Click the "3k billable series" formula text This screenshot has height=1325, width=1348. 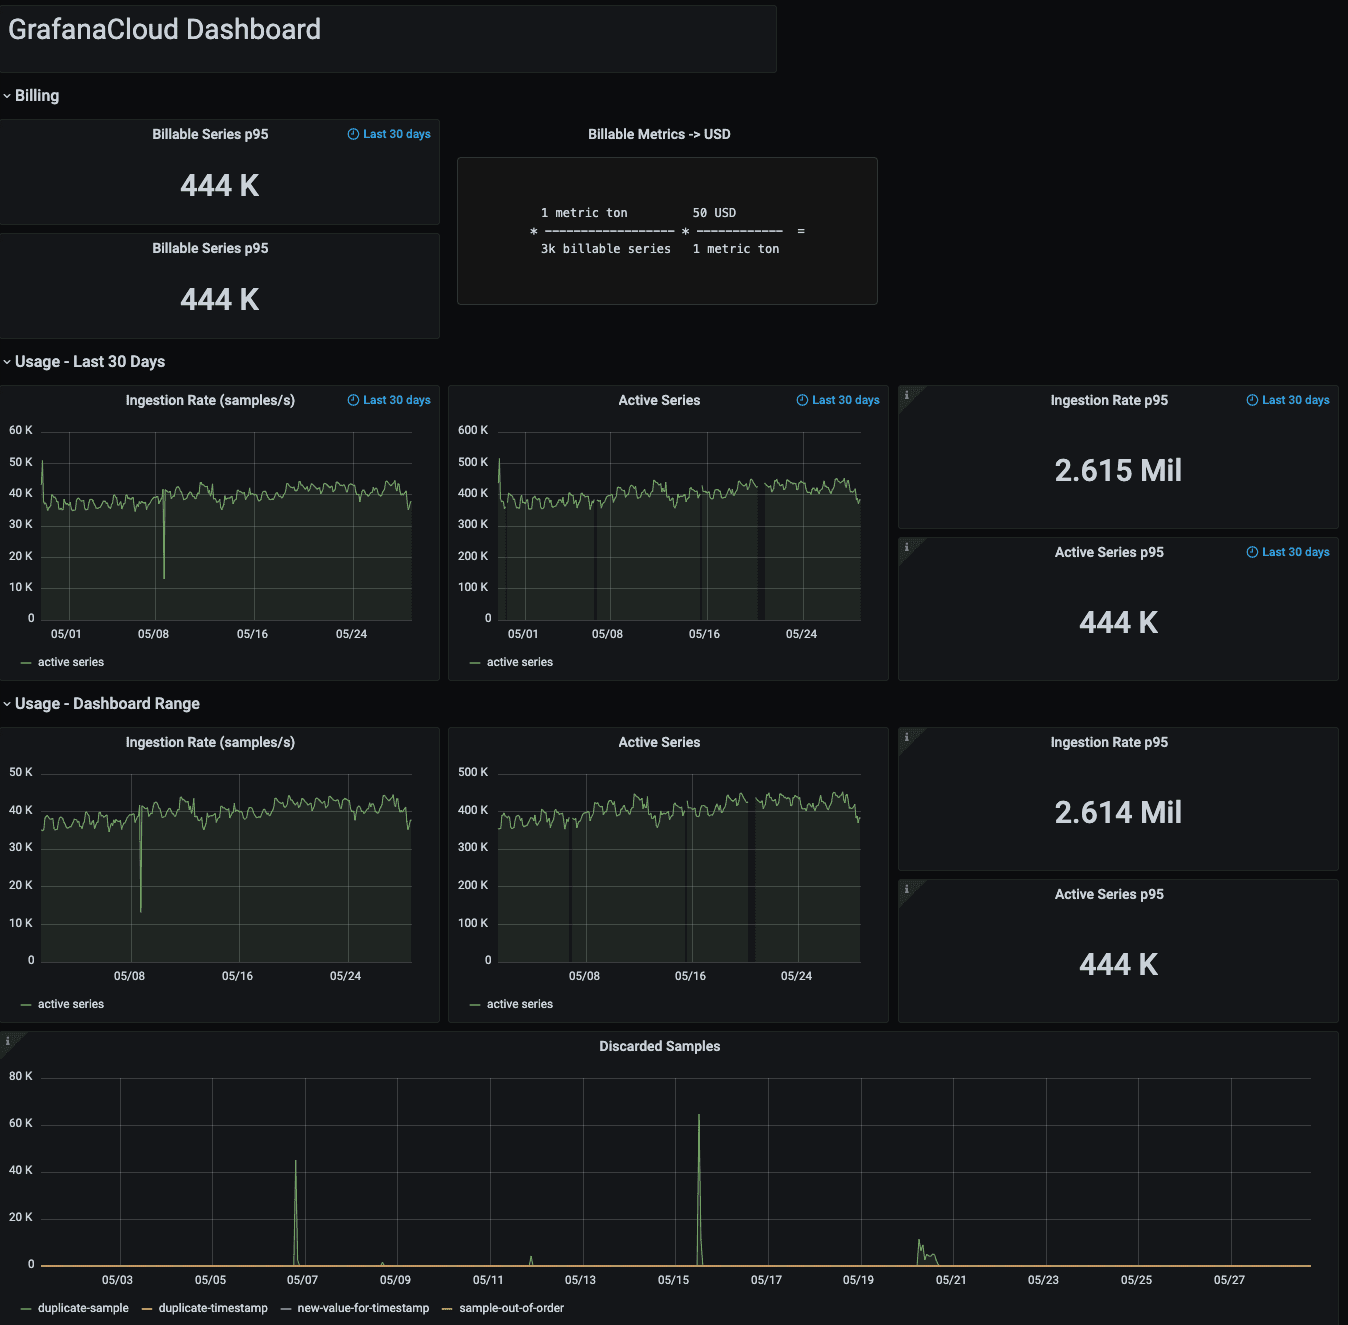point(606,249)
